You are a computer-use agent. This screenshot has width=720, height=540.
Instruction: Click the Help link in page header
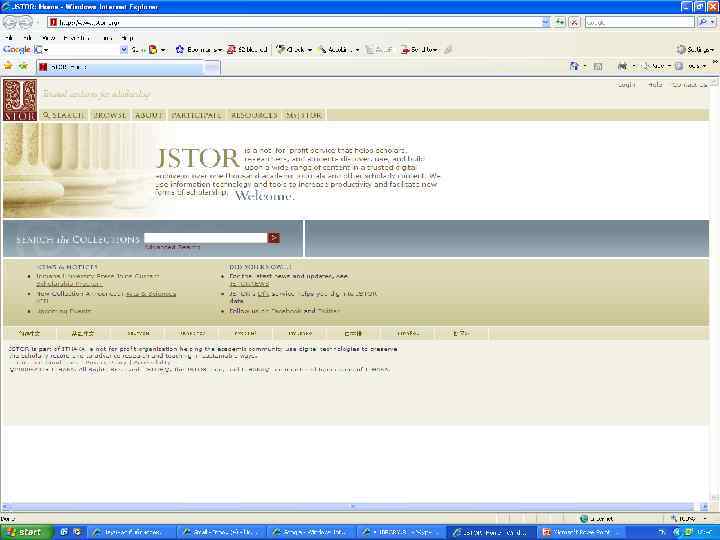point(655,84)
